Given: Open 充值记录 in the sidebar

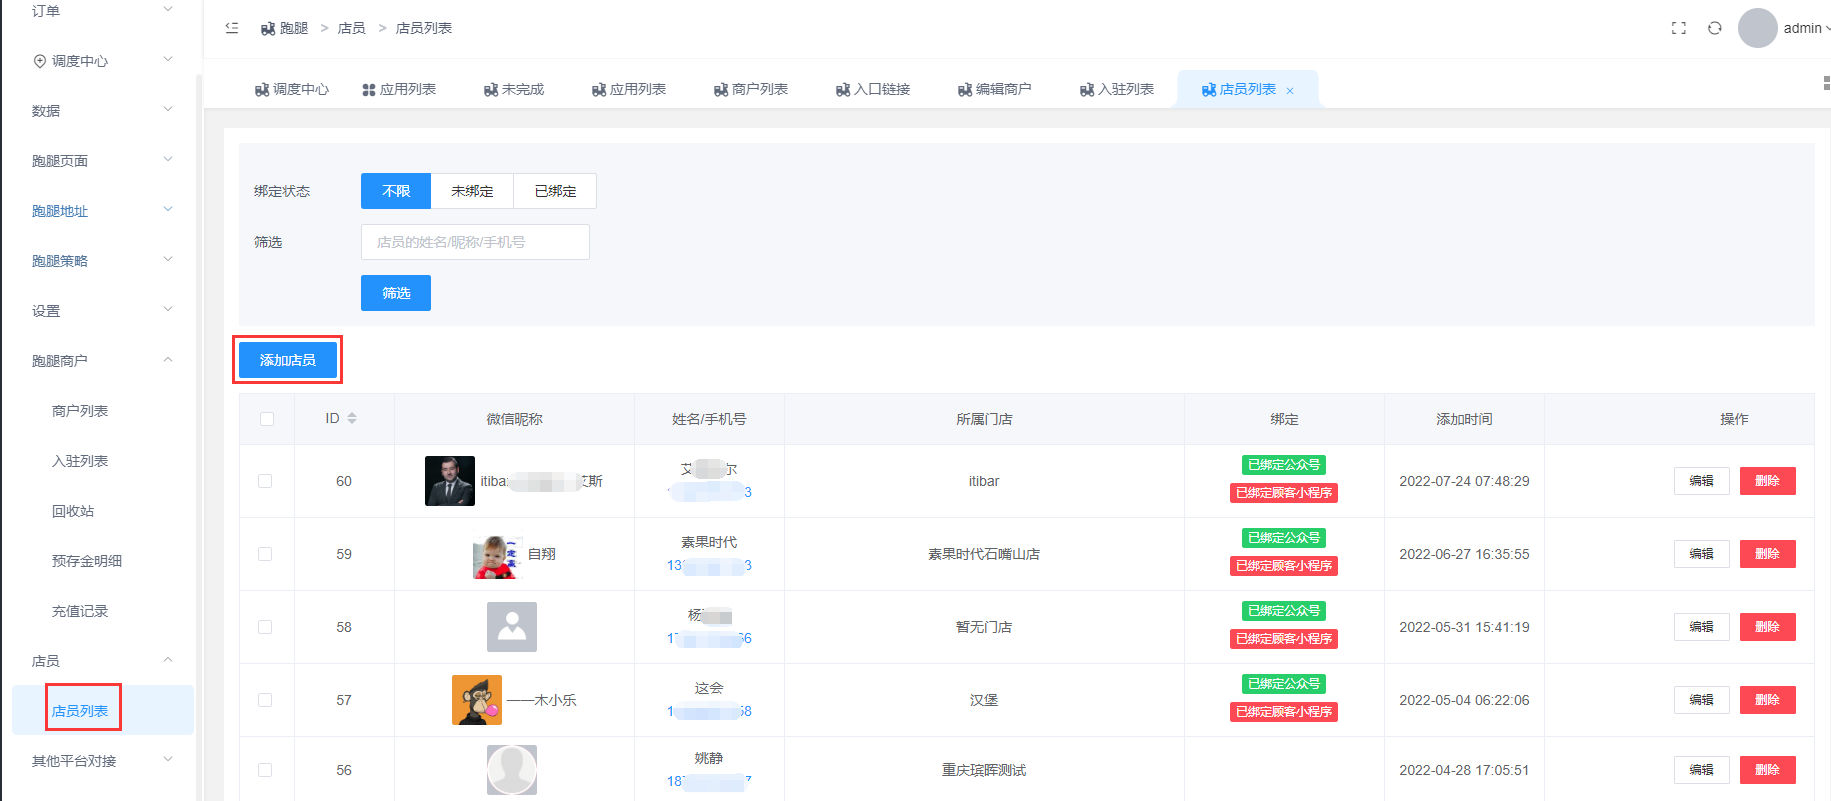Looking at the screenshot, I should 80,611.
